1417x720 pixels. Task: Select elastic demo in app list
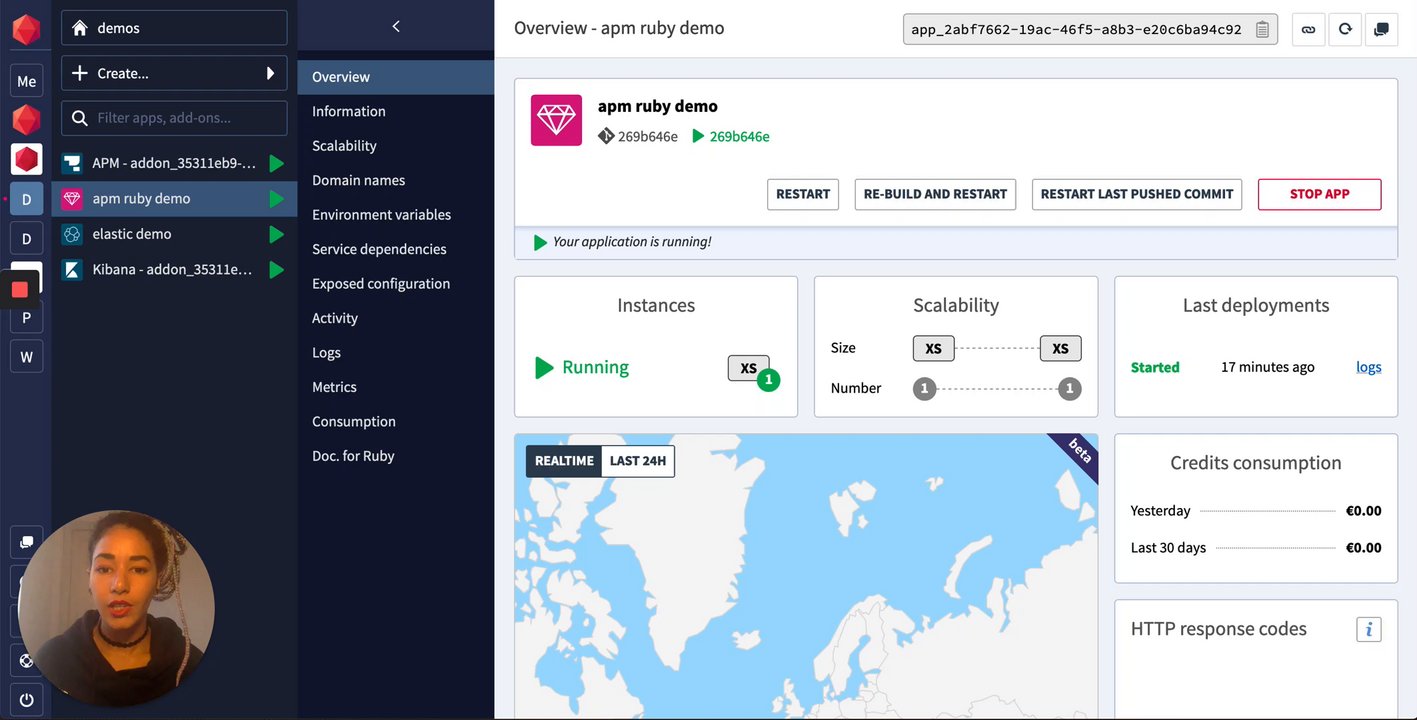(x=174, y=234)
